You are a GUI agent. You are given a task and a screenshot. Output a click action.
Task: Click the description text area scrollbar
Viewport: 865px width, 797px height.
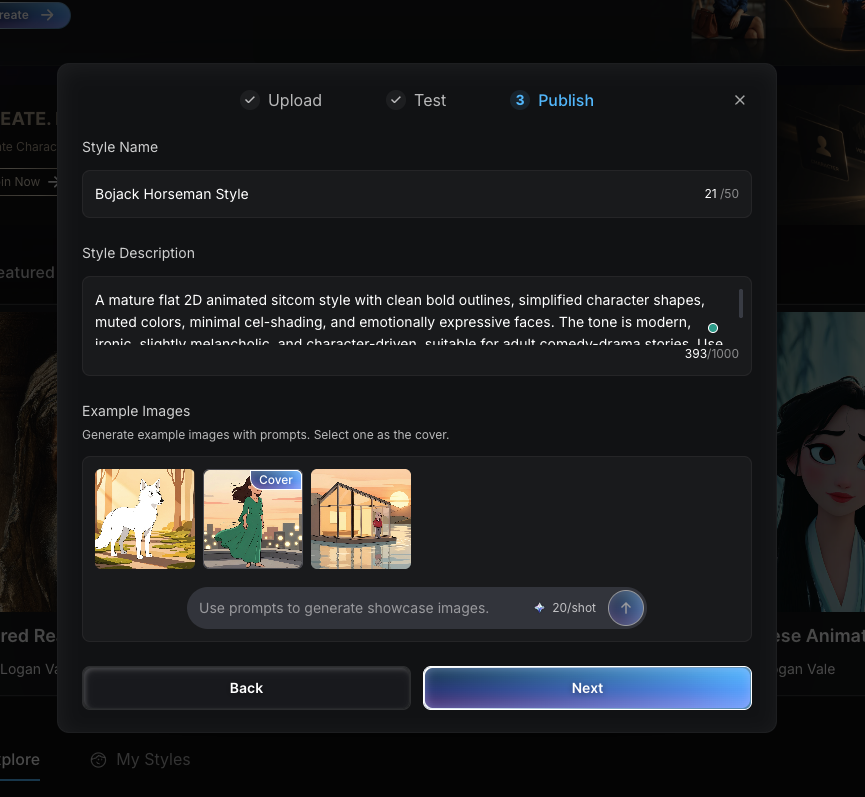740,303
